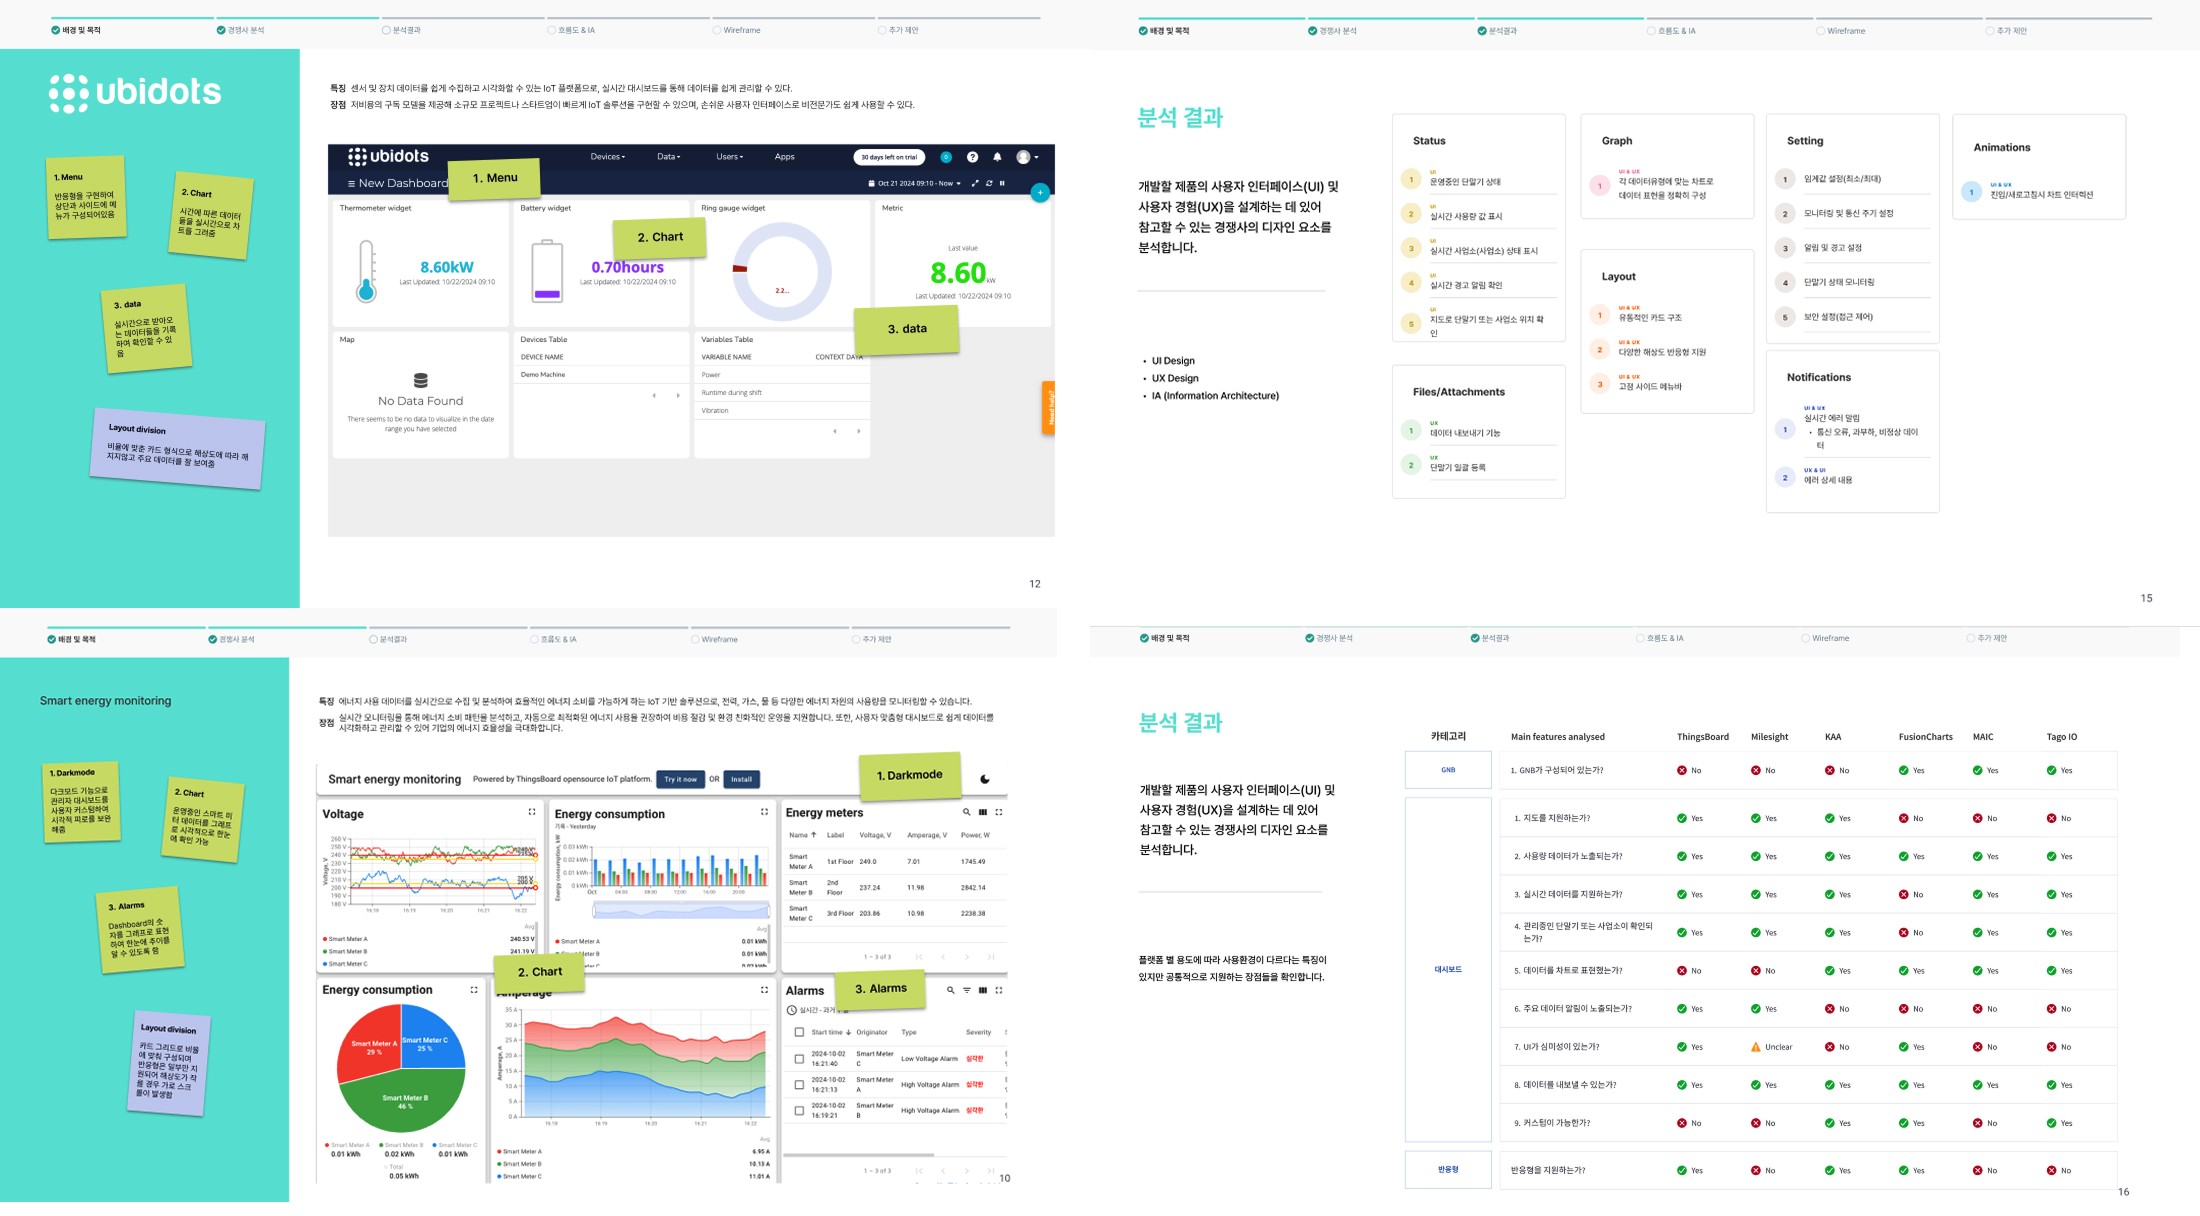Open the New Dashboard hamburger menu
The height and width of the screenshot is (1216, 2200).
[x=351, y=183]
